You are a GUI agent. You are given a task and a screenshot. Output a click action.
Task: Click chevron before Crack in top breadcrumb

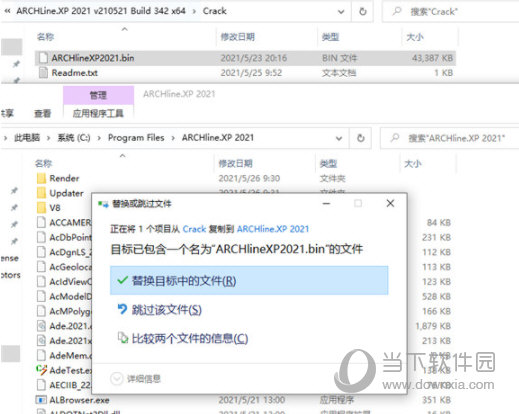(194, 11)
